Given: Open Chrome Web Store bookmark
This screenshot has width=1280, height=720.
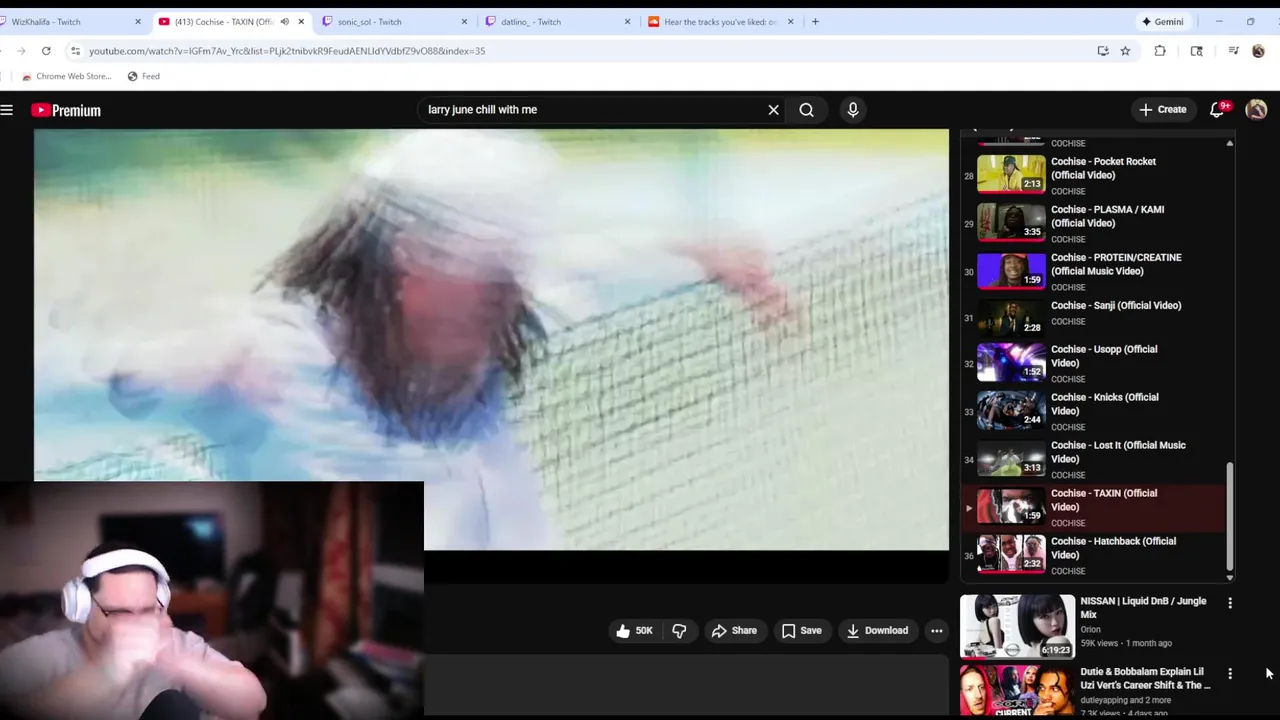Looking at the screenshot, I should pyautogui.click(x=66, y=76).
